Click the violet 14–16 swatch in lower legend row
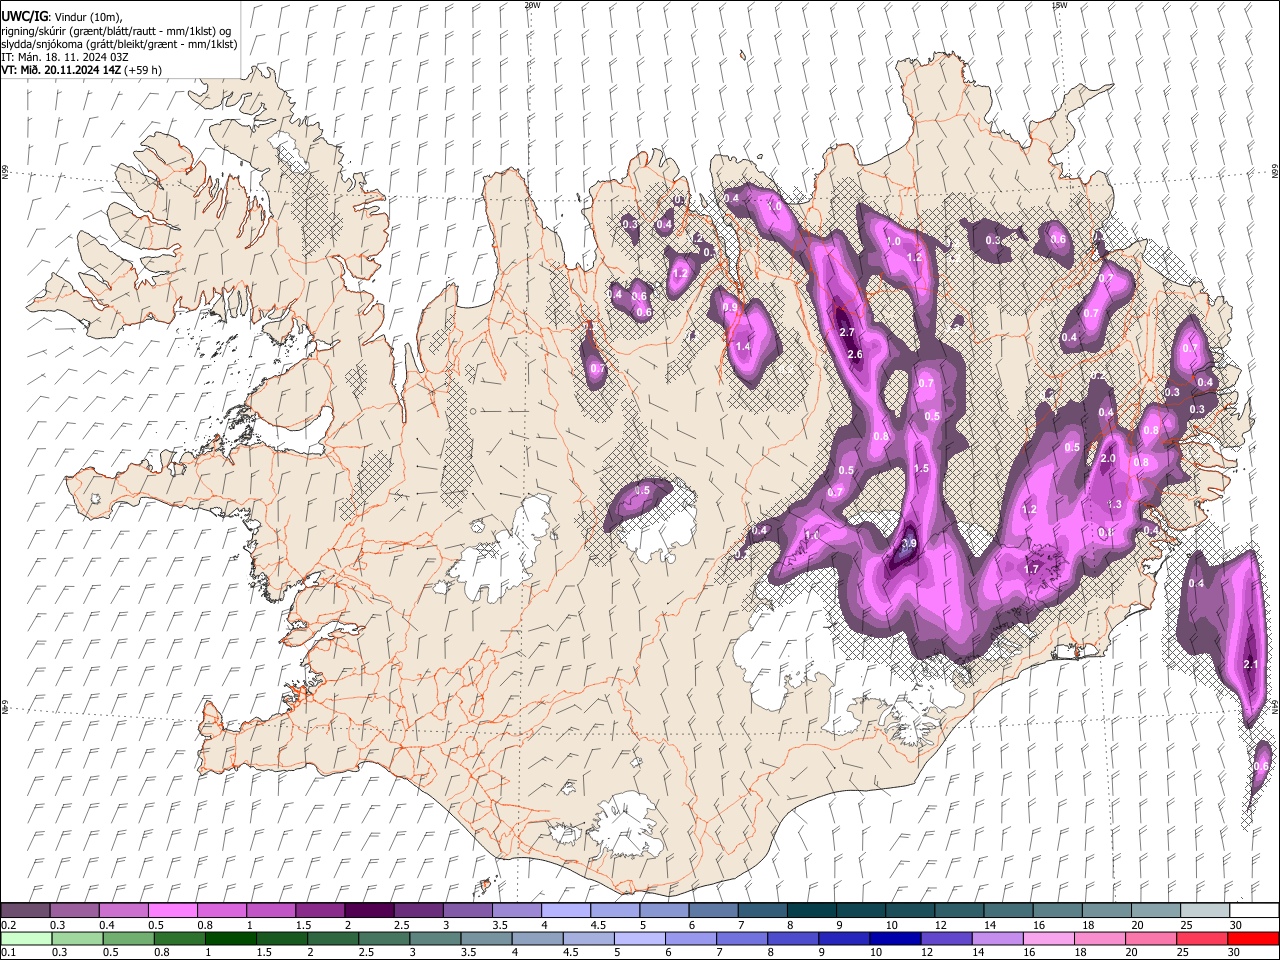This screenshot has width=1280, height=960. [x=997, y=938]
